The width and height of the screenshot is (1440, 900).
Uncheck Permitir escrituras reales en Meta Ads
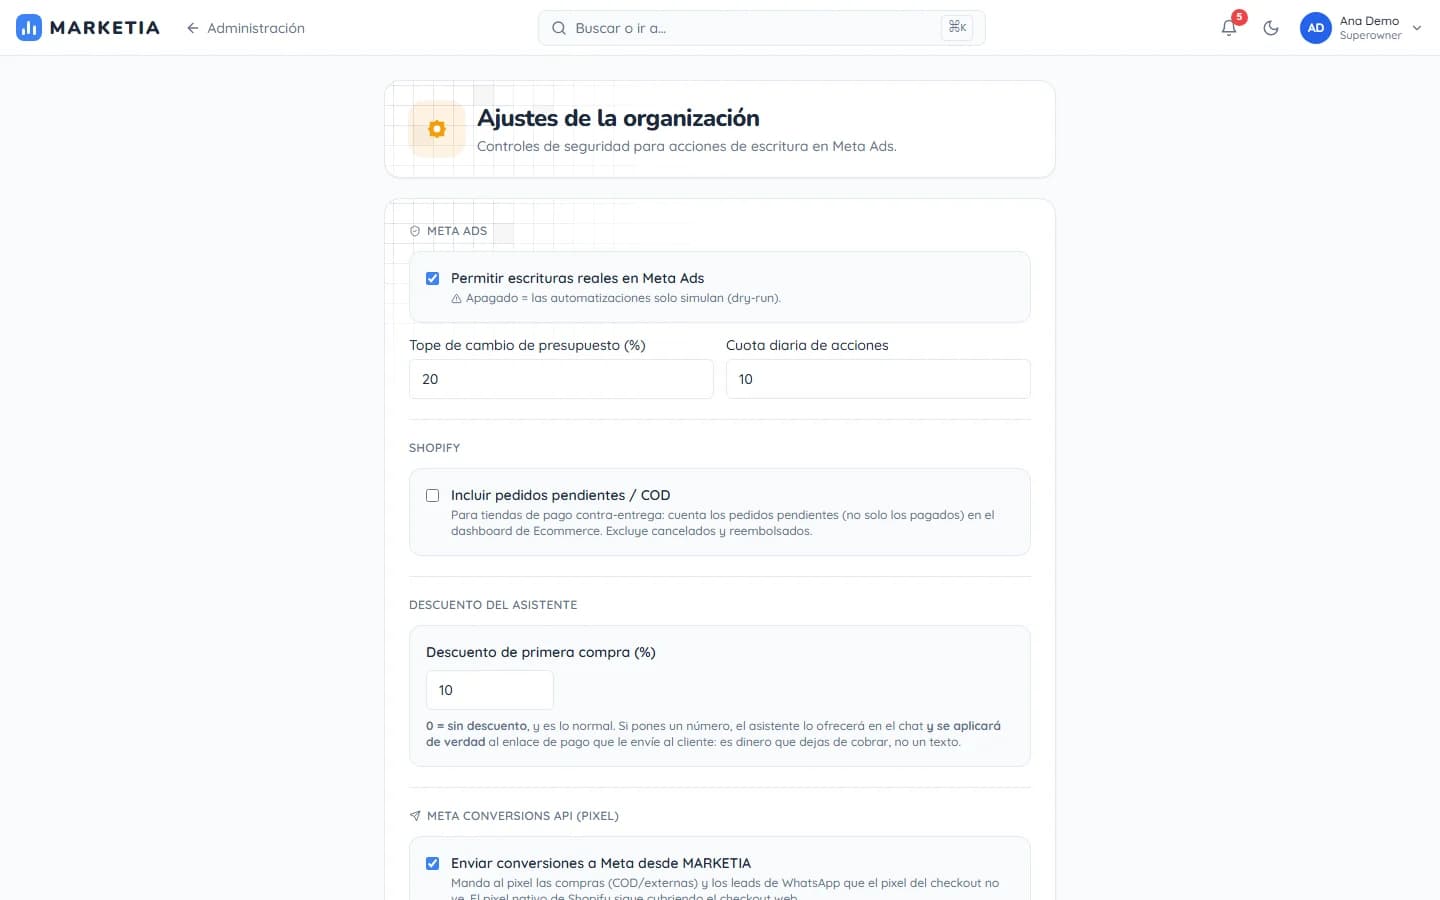433,279
